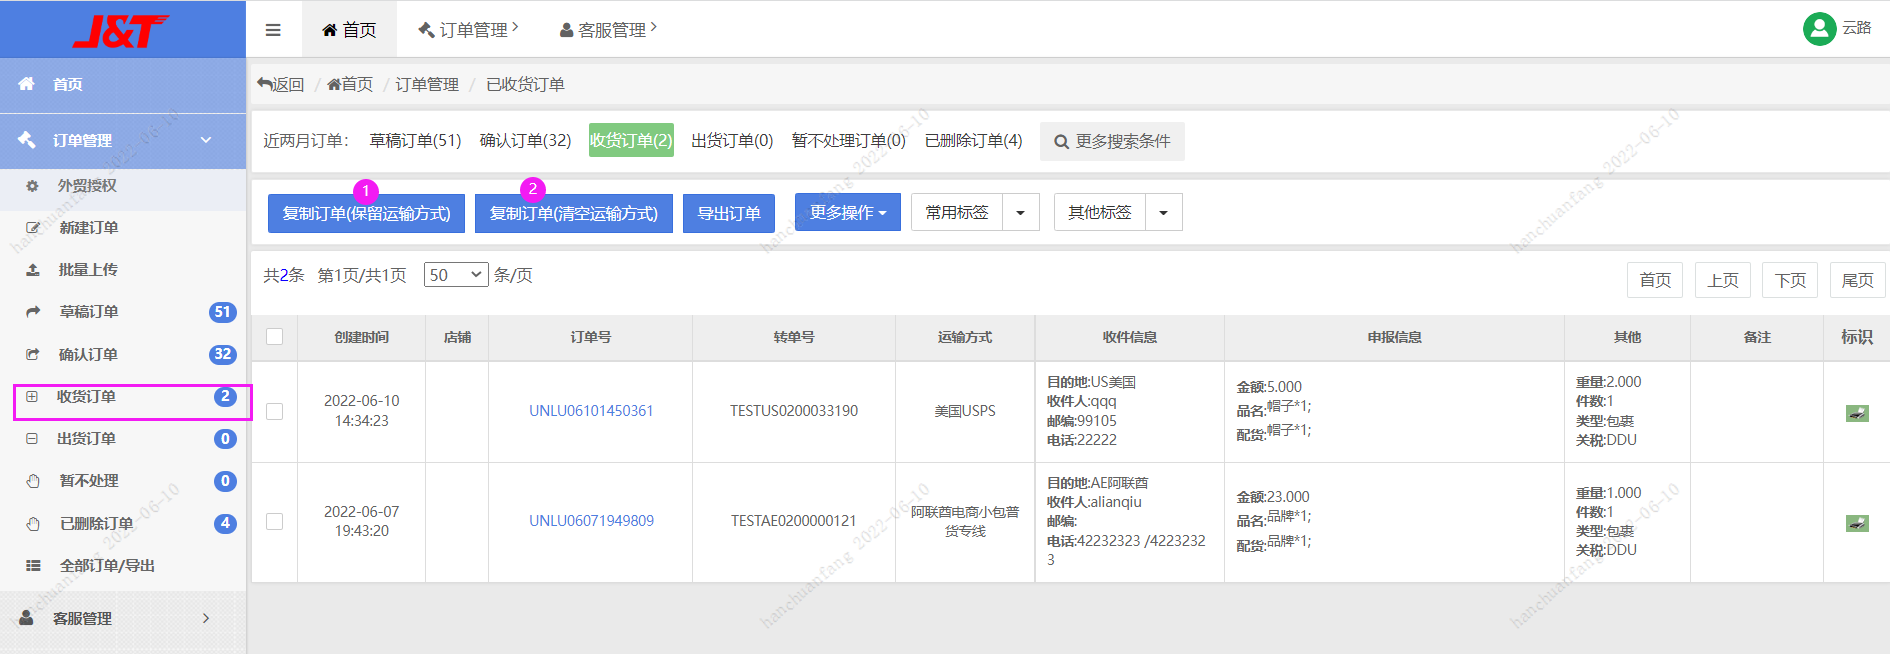Screen dimensions: 1890x654
Task: Select the 暂不处理订单(0) filter tab
Action: click(848, 141)
